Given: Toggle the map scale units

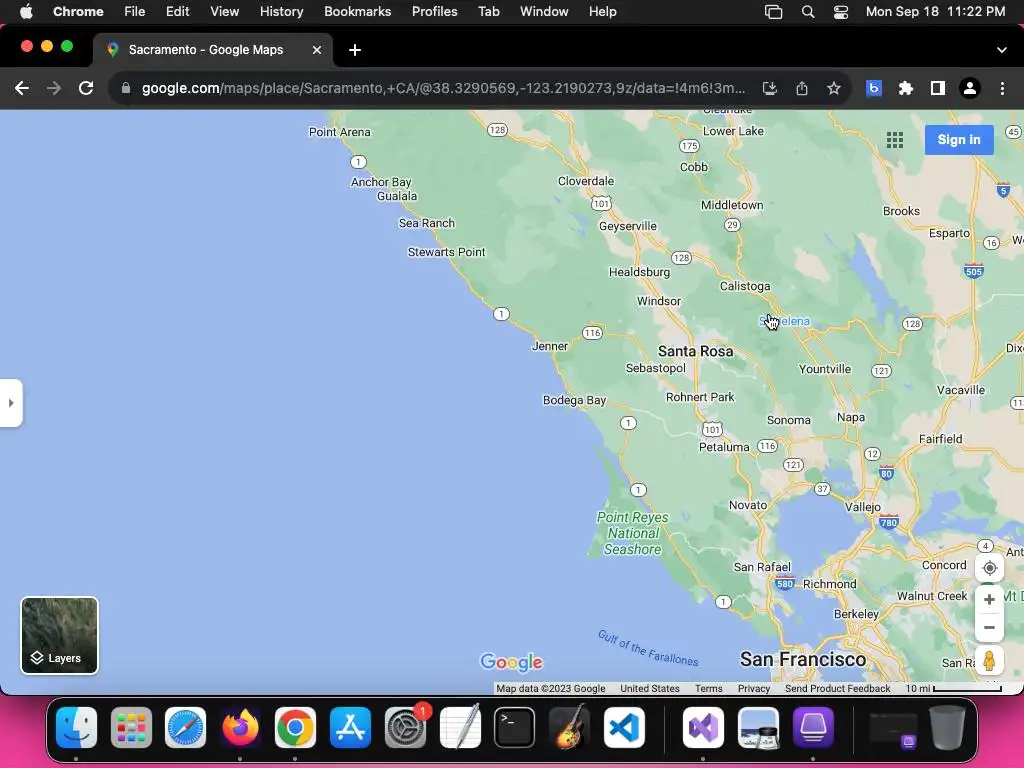Looking at the screenshot, I should tap(953, 688).
